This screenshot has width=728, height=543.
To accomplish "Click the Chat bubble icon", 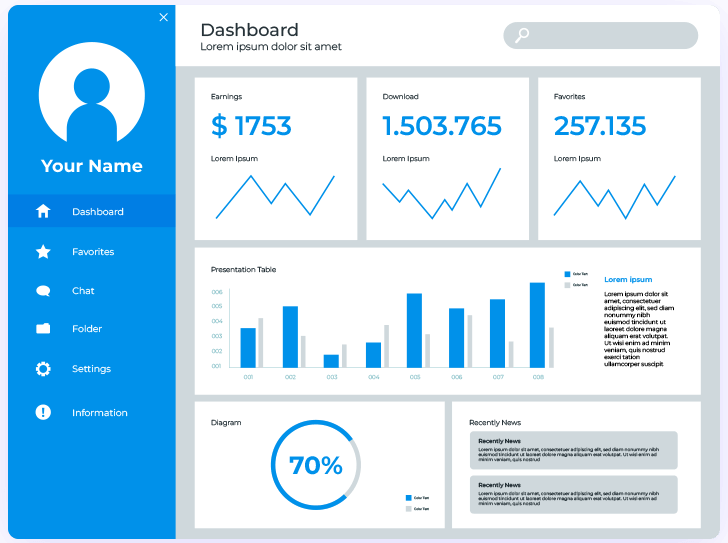I will 43,291.
